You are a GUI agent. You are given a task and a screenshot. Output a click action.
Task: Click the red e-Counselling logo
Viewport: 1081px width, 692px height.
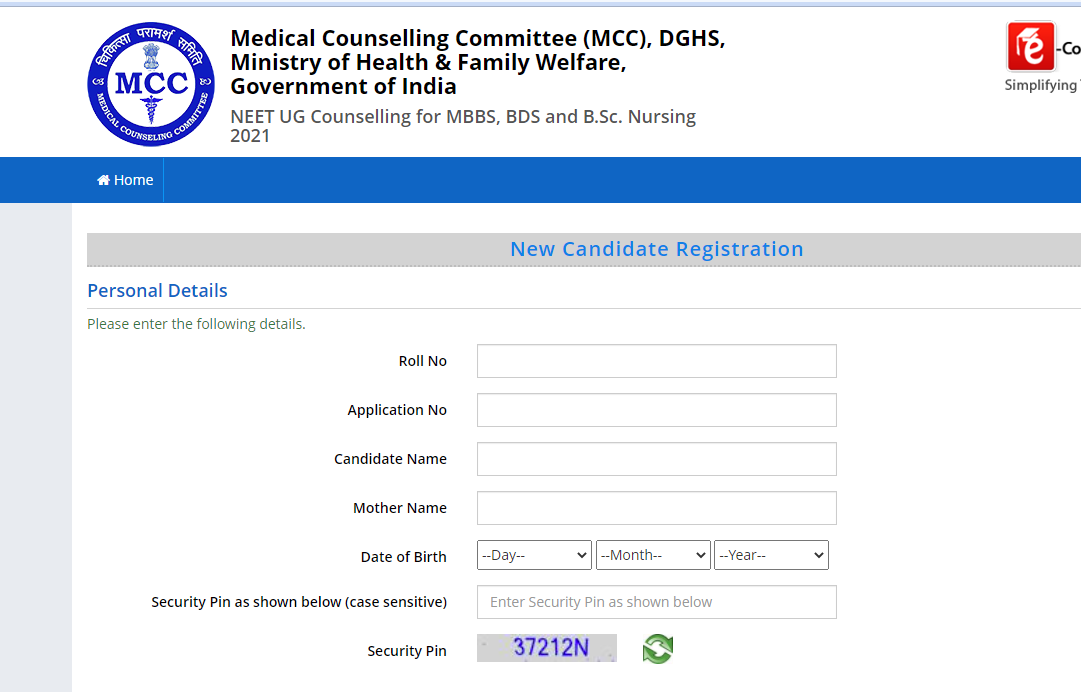click(x=1031, y=47)
